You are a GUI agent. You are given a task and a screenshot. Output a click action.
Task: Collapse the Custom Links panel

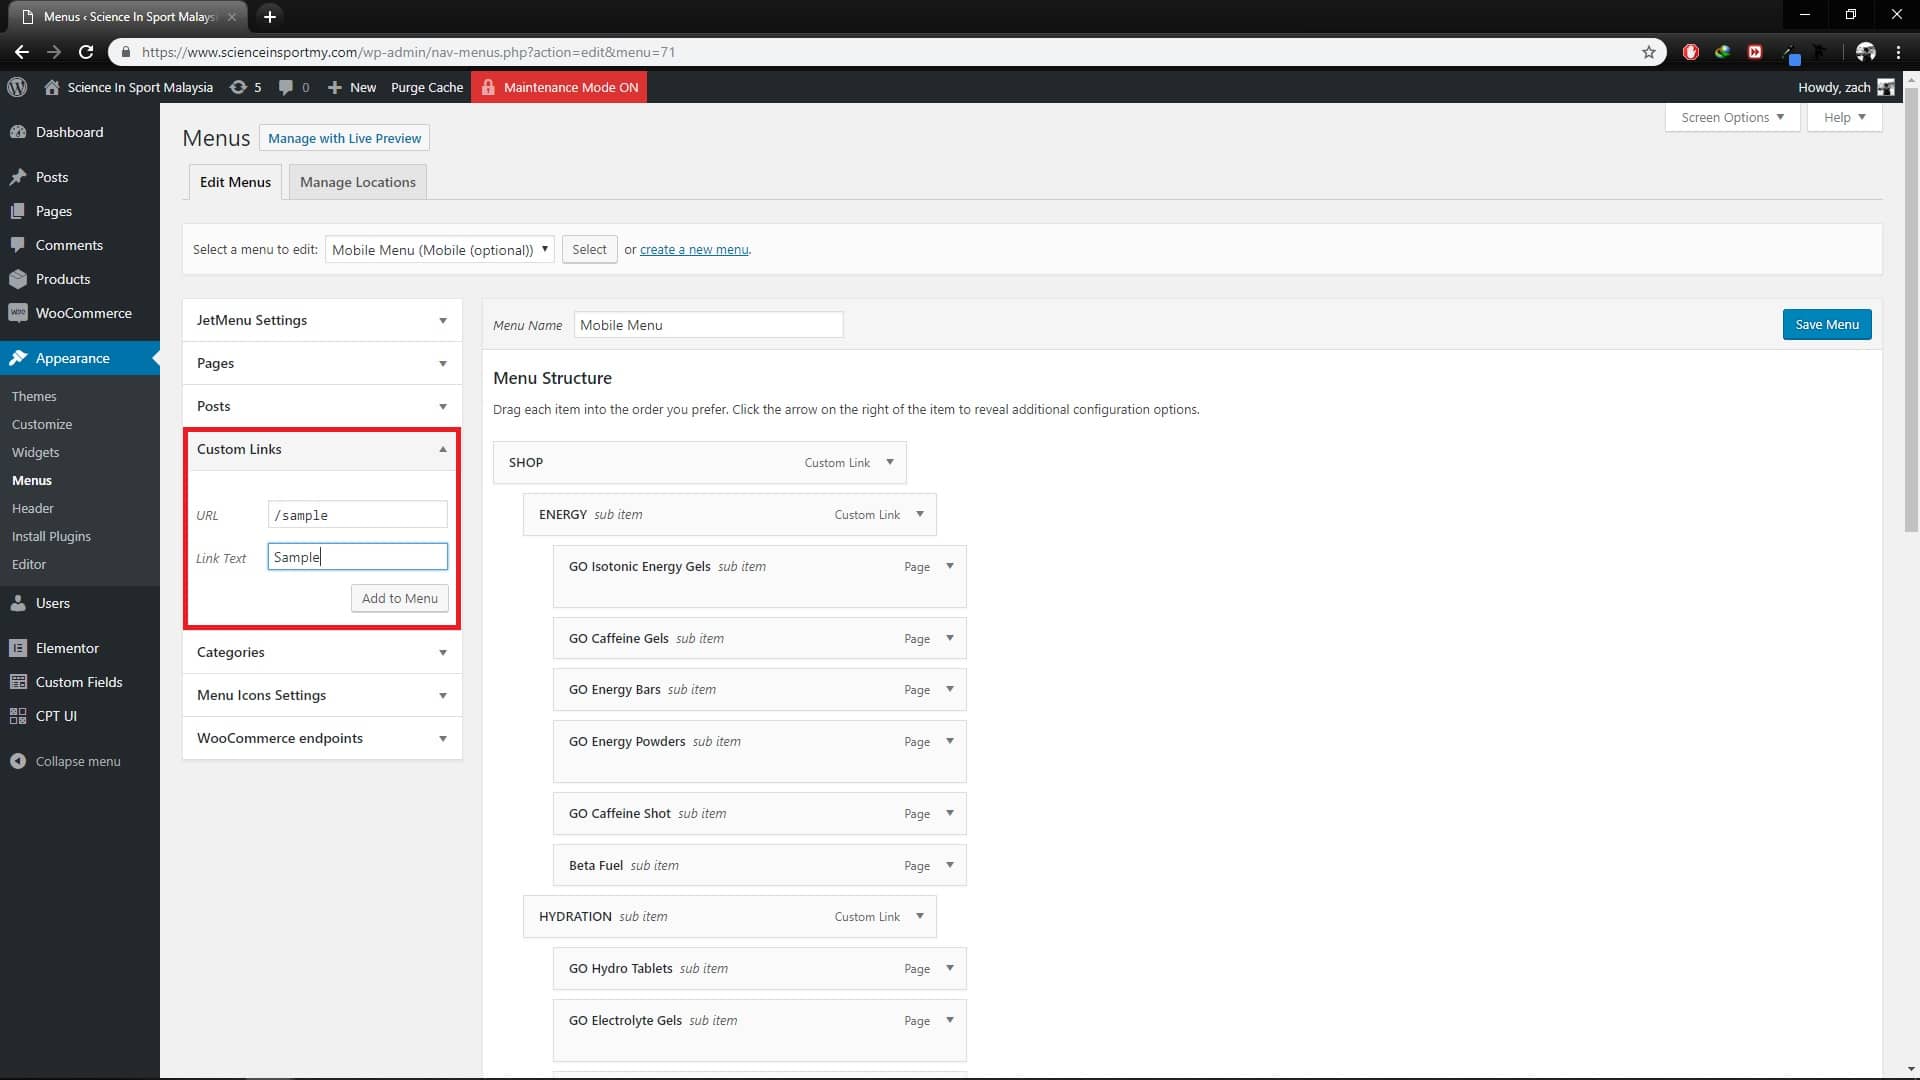[442, 449]
